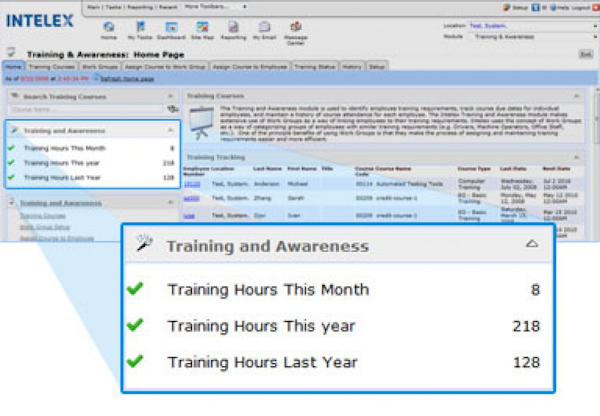Switch to the Setup tab
Image resolution: width=600 pixels, height=416 pixels.
point(377,67)
